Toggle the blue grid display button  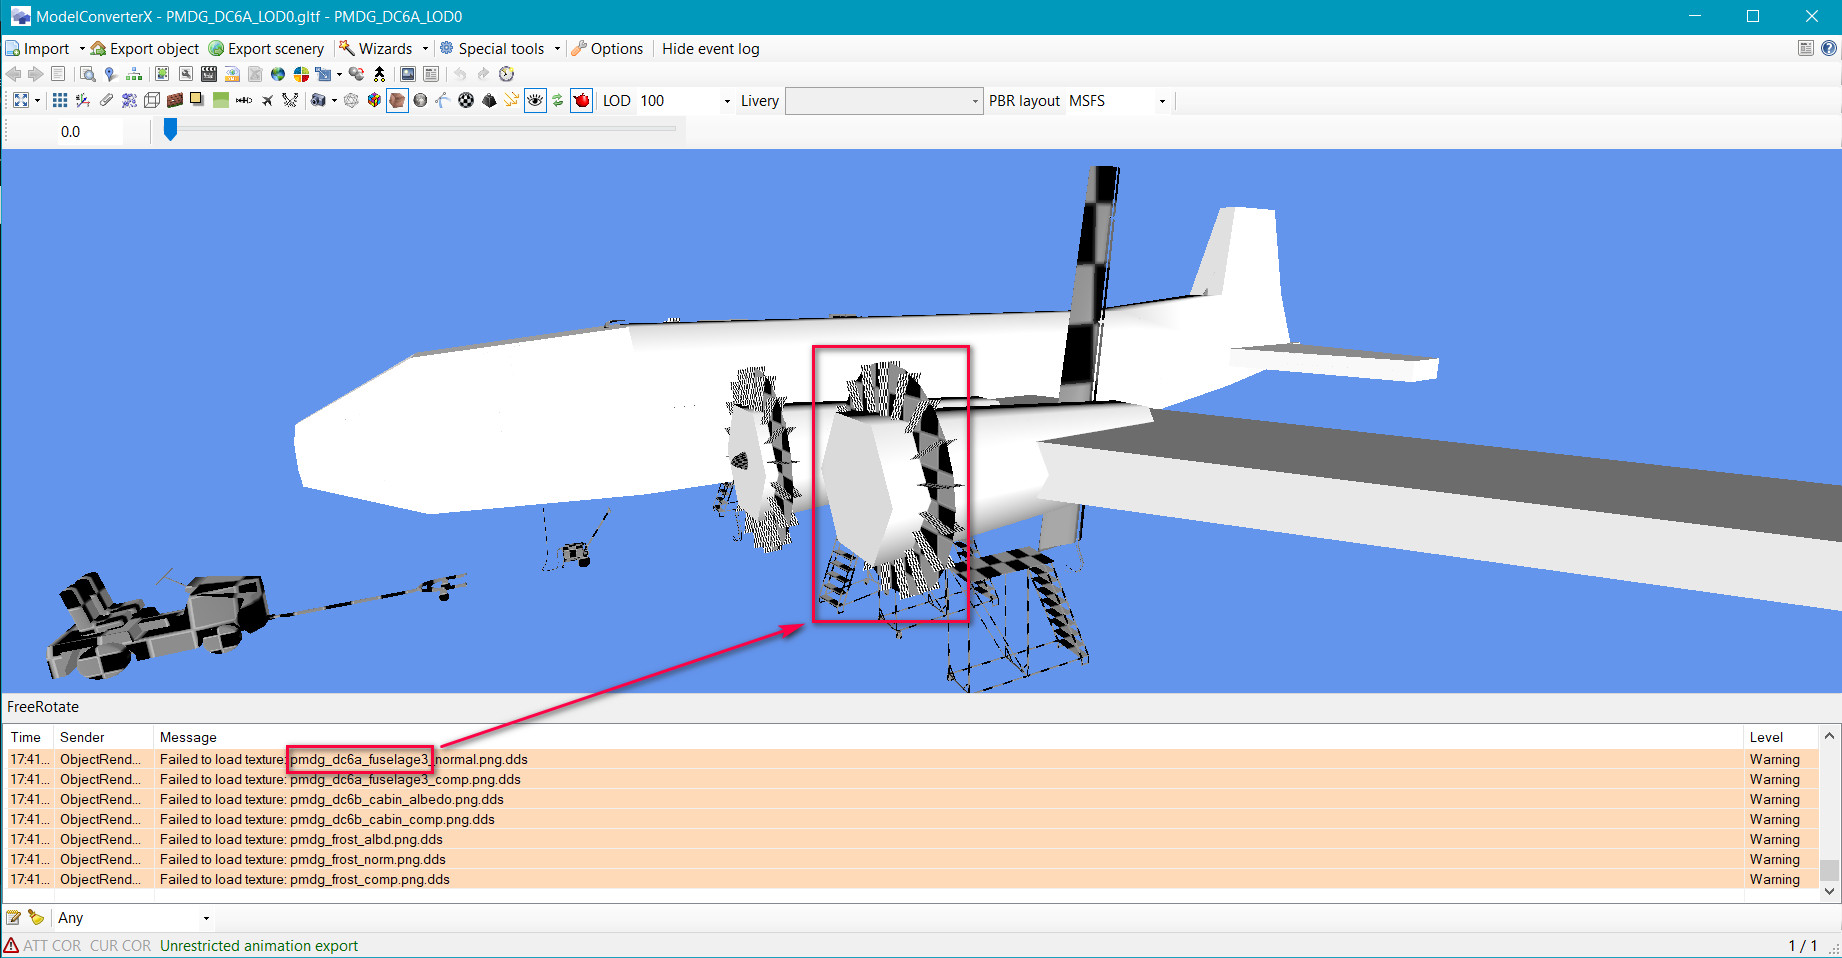[x=60, y=100]
